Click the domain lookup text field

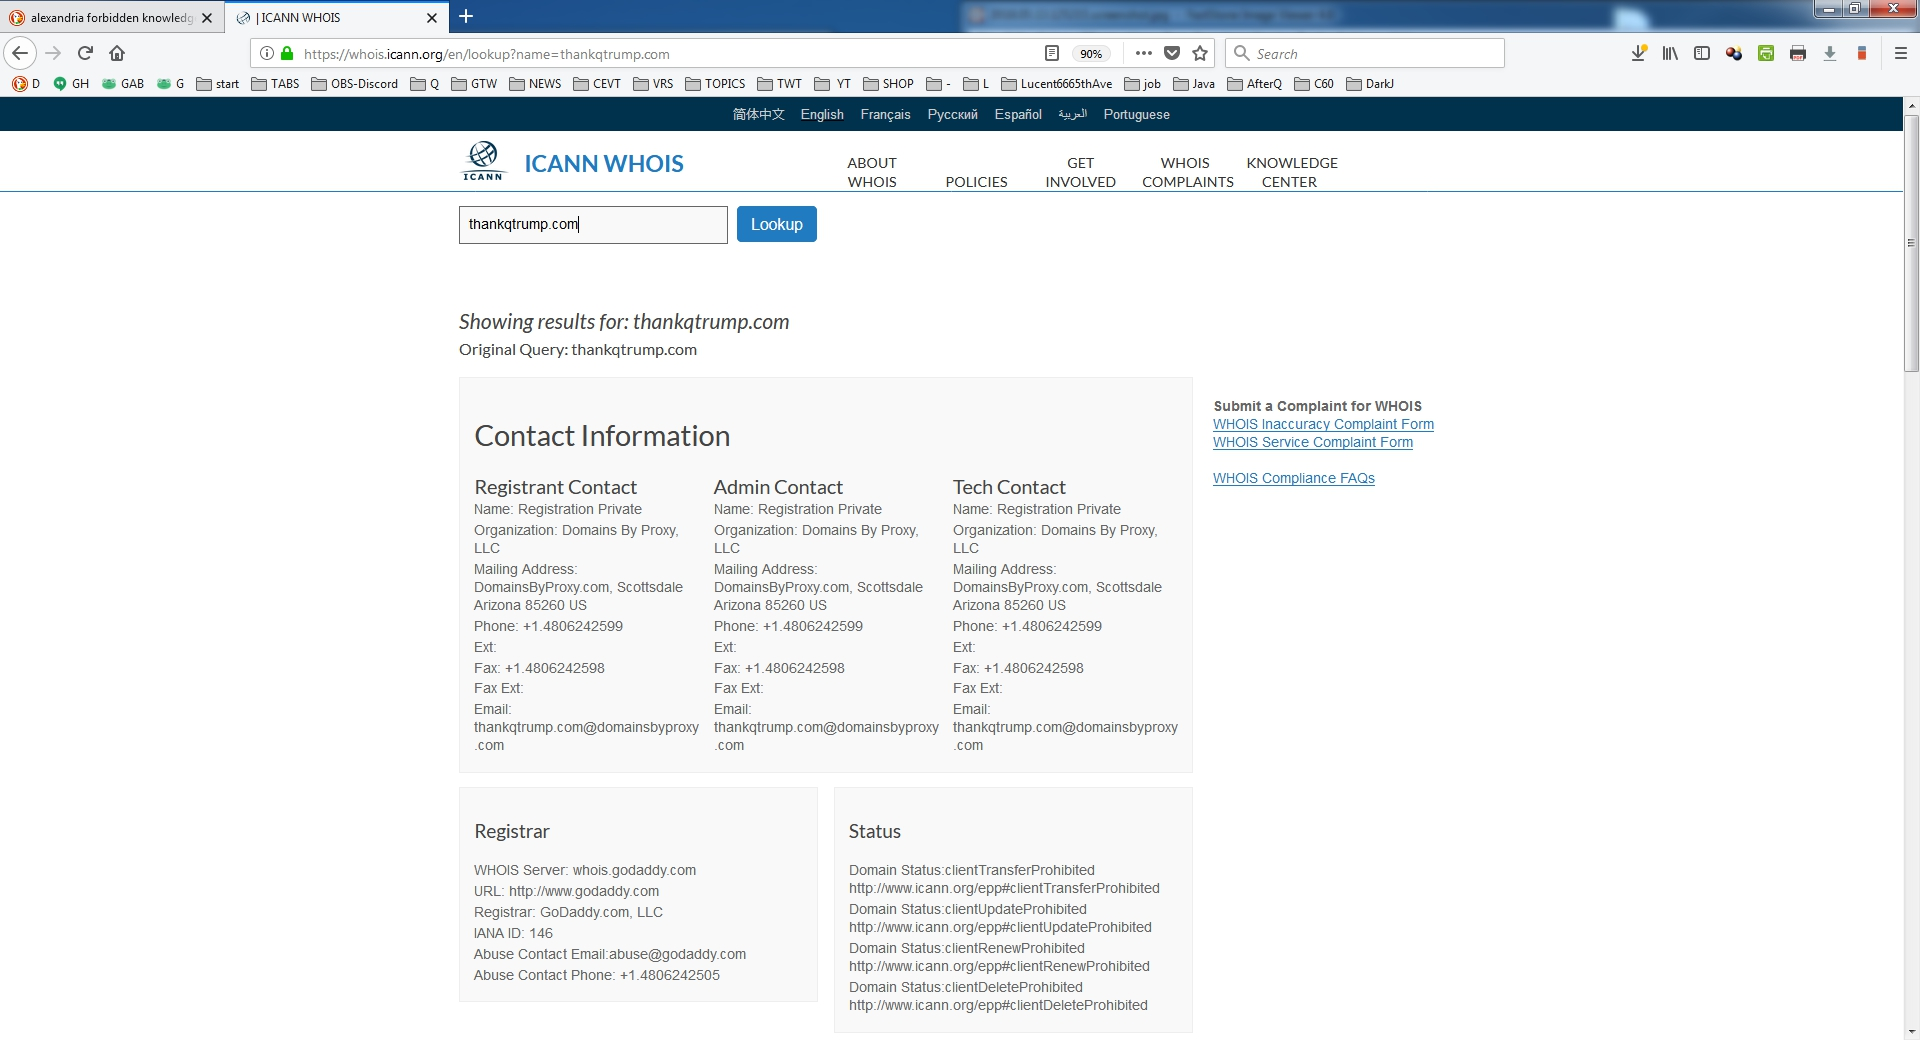click(x=593, y=225)
